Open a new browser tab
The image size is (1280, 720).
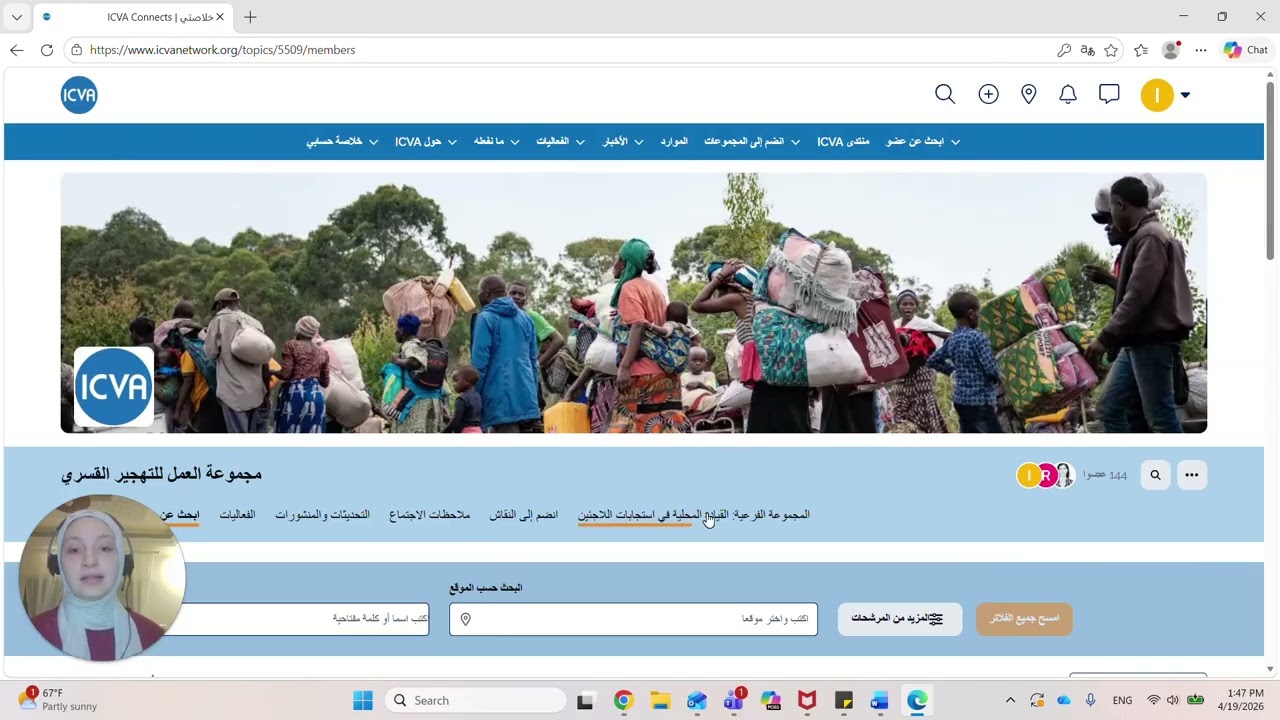point(250,17)
